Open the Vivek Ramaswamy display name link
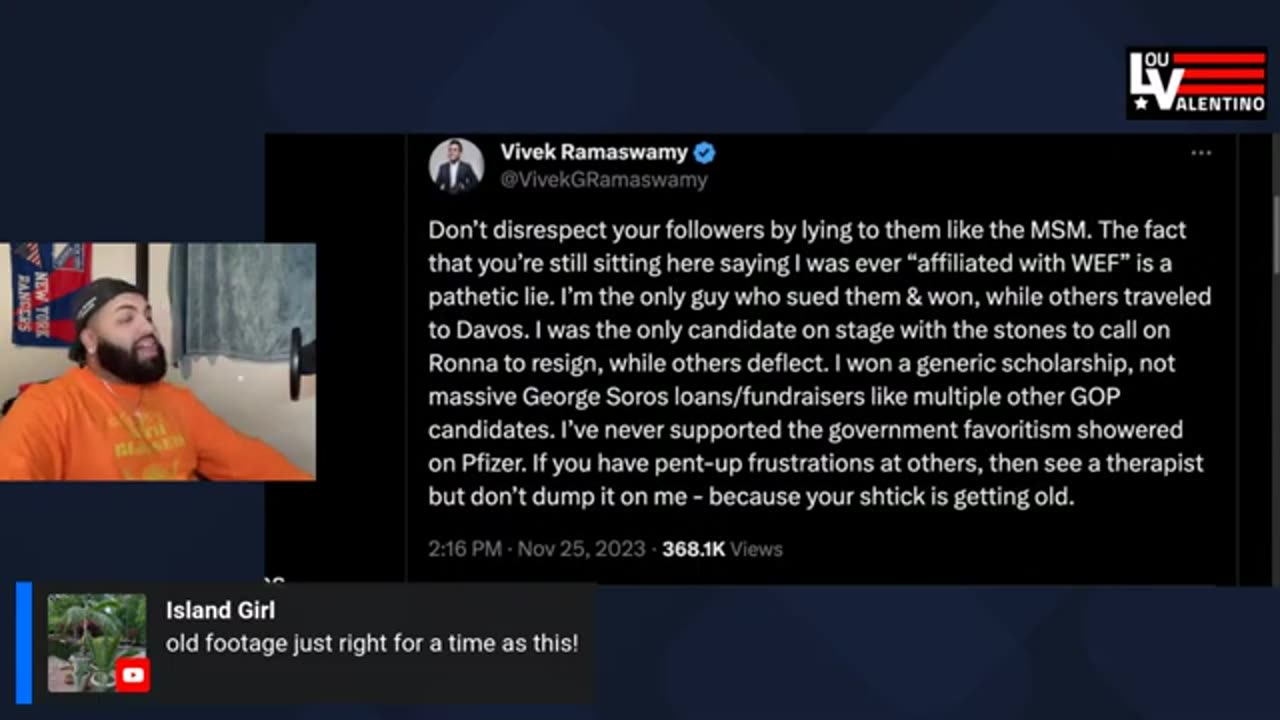 pyautogui.click(x=593, y=153)
